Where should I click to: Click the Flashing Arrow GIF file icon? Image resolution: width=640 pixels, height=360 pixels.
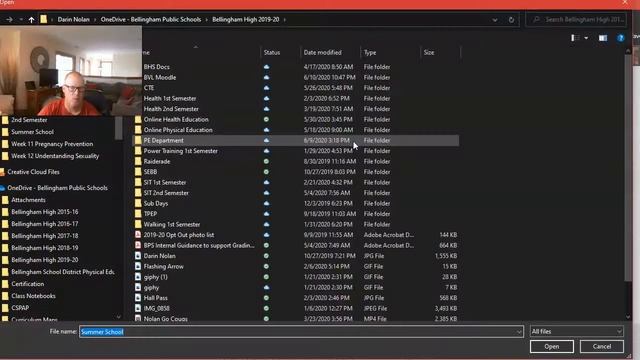(138, 267)
